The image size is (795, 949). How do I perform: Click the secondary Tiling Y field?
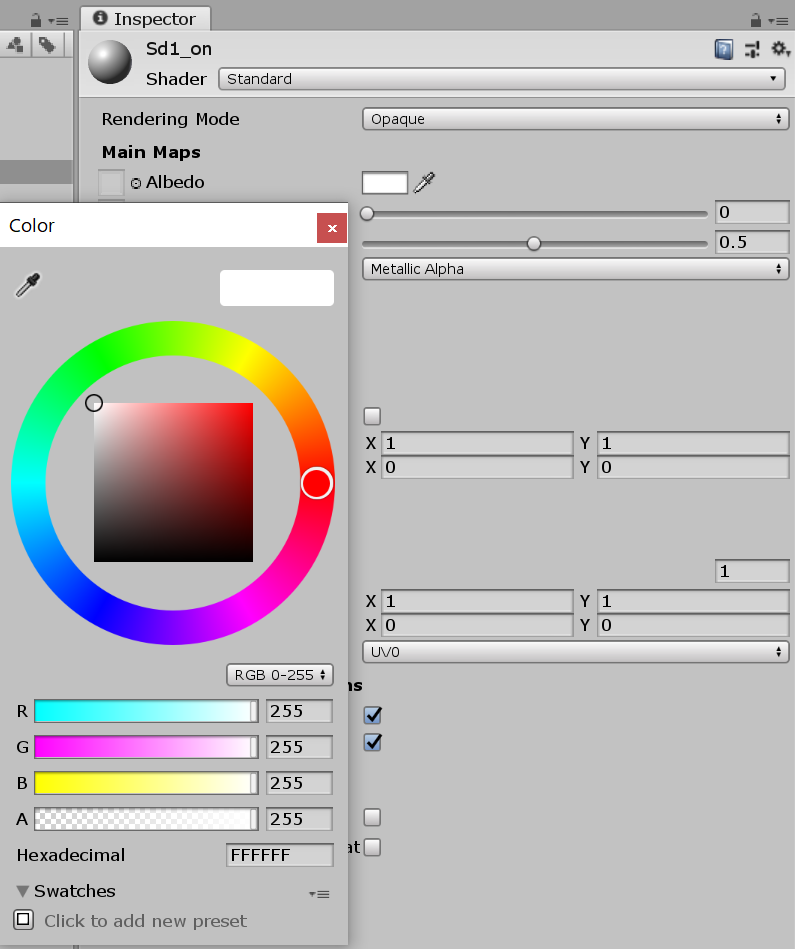[693, 601]
